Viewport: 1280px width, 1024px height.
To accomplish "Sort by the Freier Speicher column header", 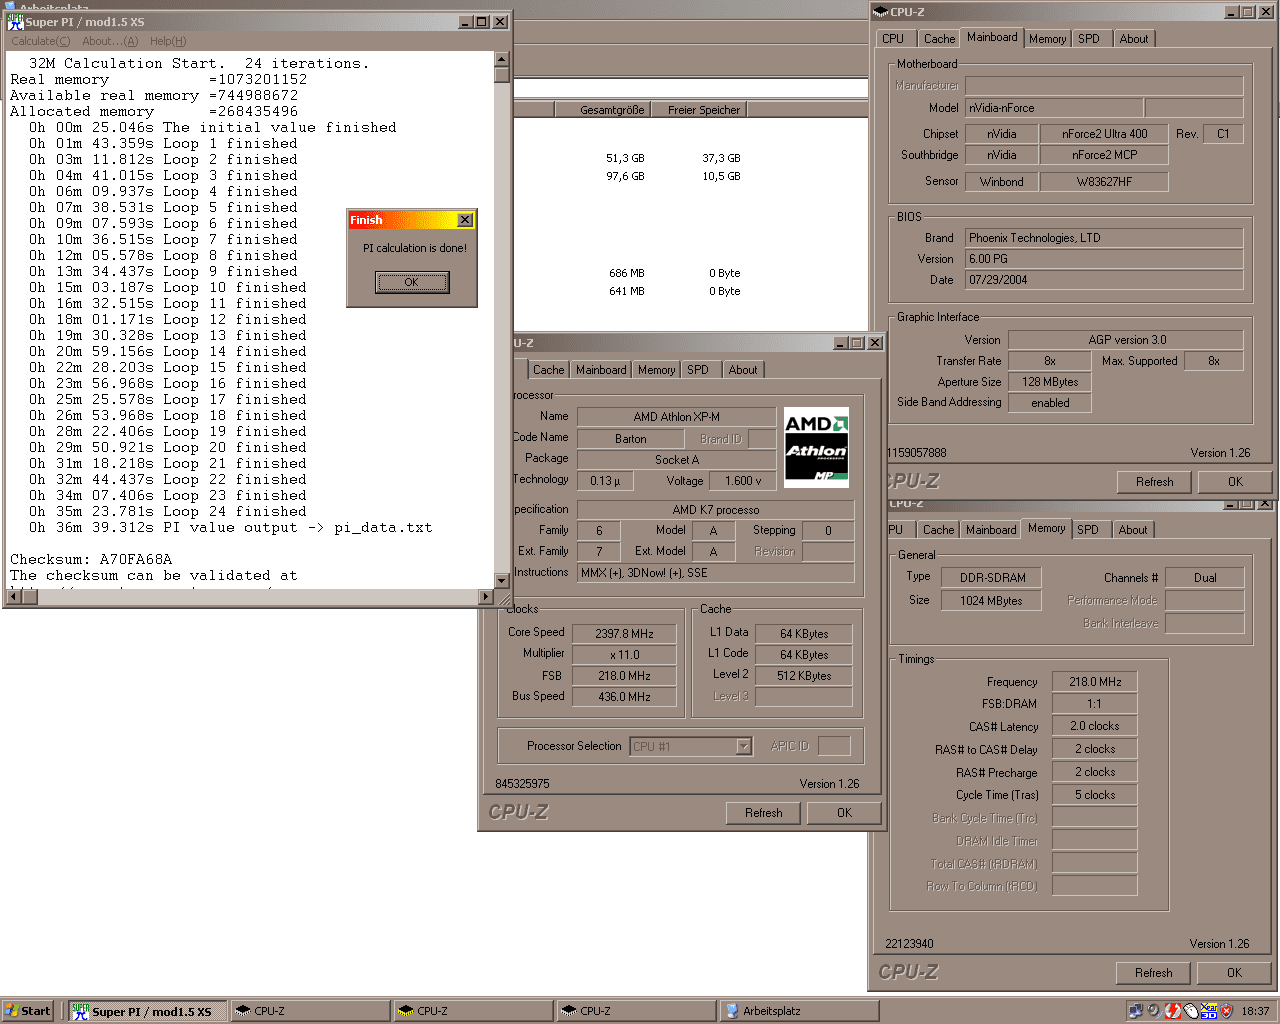I will coord(700,110).
